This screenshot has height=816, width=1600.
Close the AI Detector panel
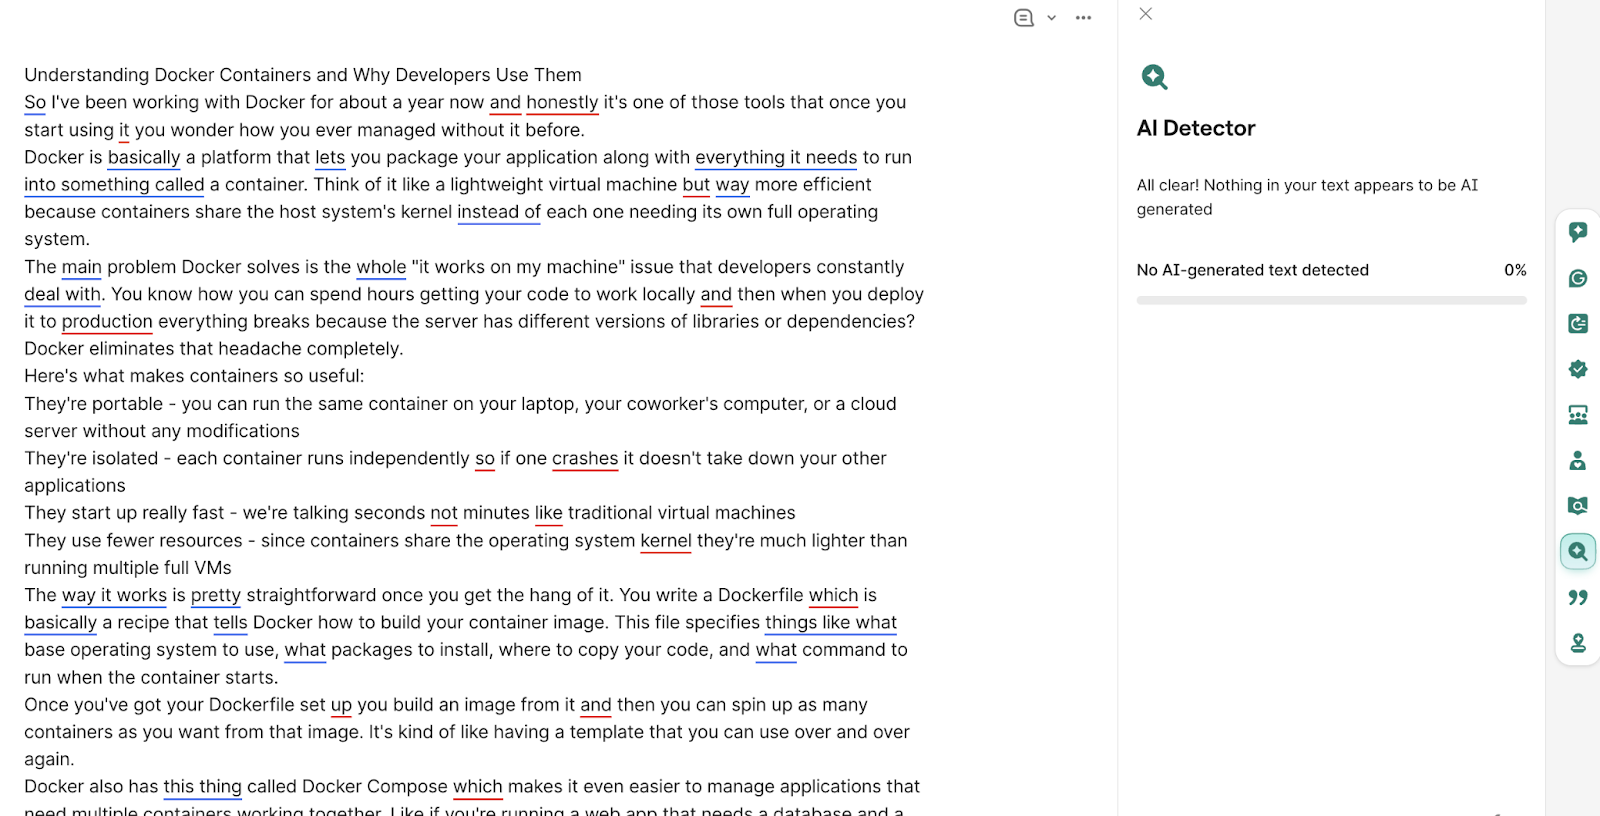(x=1146, y=14)
